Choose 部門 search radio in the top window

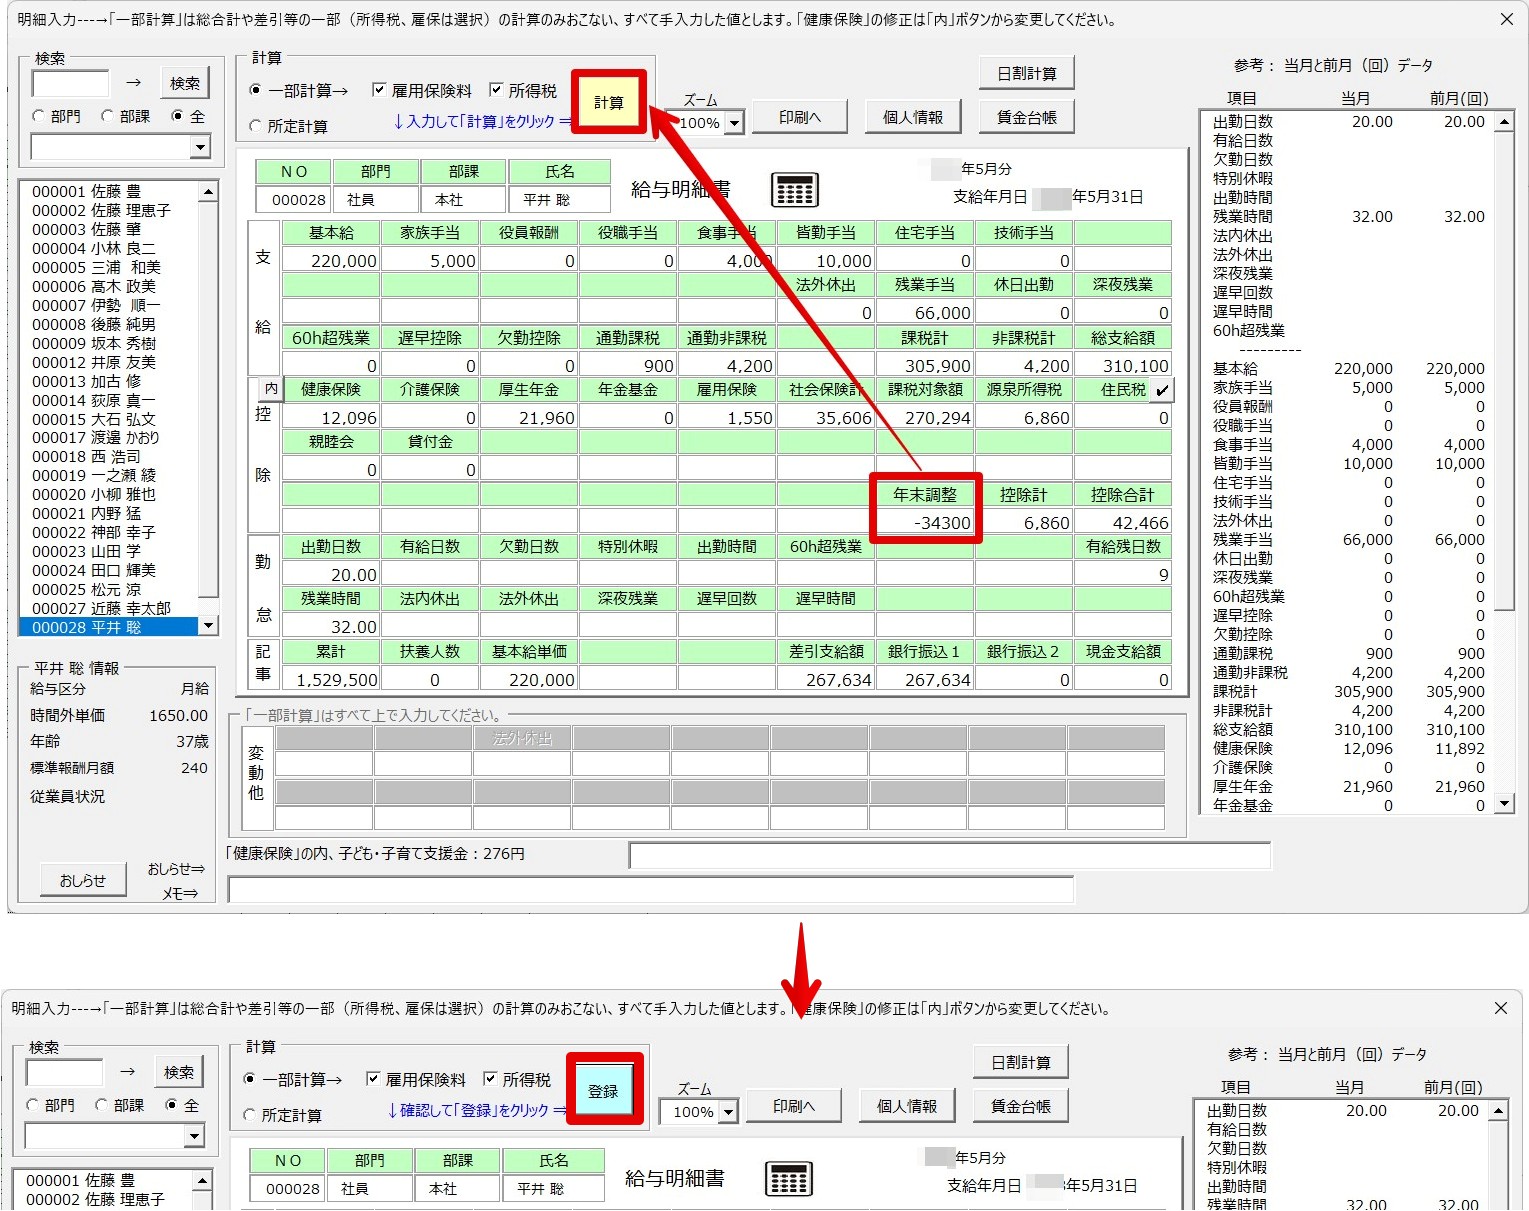pyautogui.click(x=39, y=116)
